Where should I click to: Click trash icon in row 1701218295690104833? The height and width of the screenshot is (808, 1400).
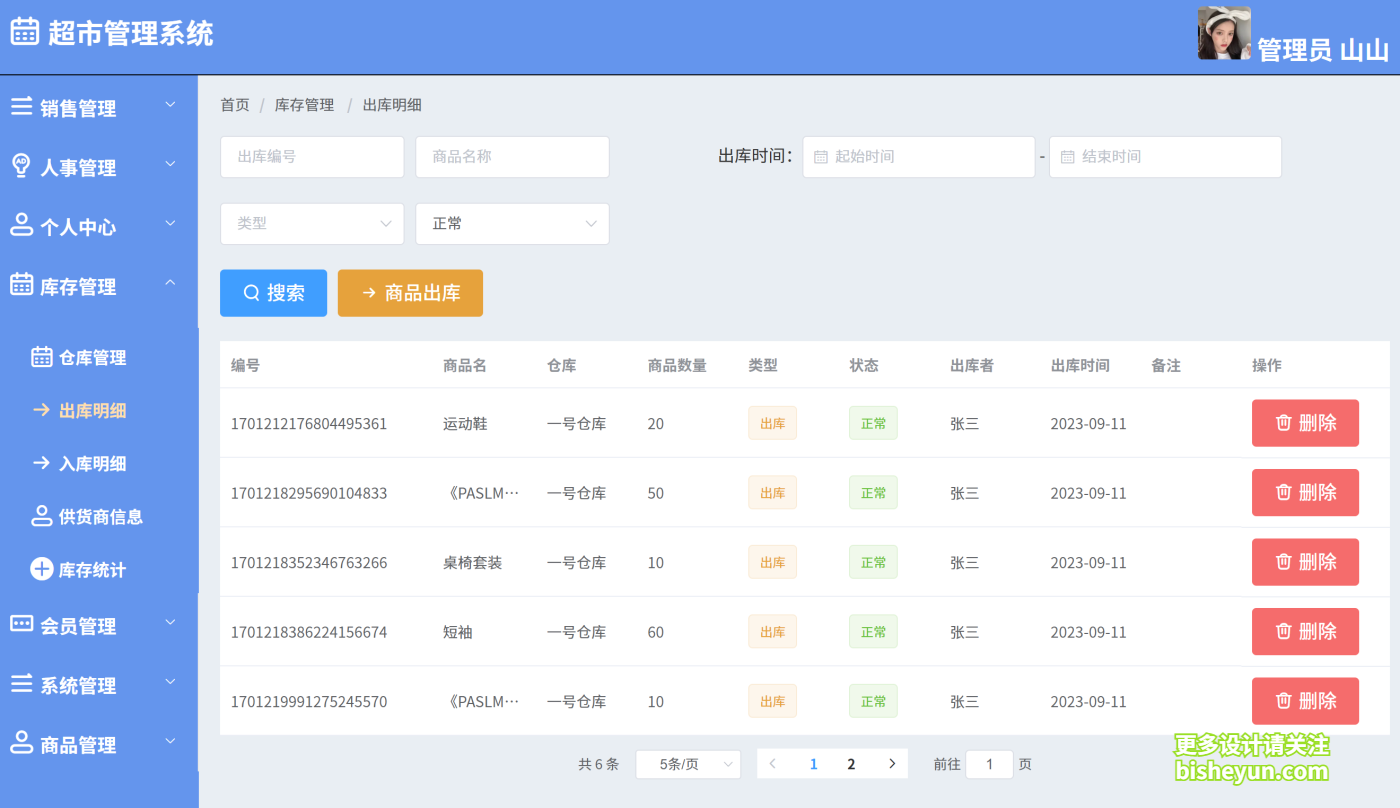pyautogui.click(x=1284, y=492)
